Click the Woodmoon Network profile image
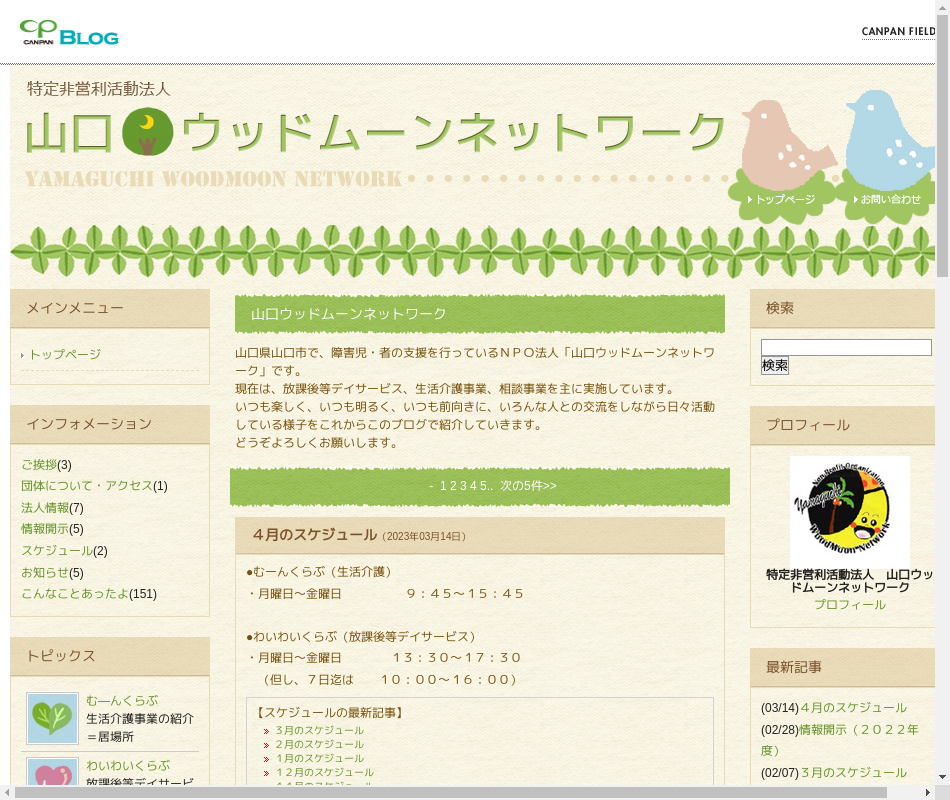The height and width of the screenshot is (800, 950). point(849,511)
